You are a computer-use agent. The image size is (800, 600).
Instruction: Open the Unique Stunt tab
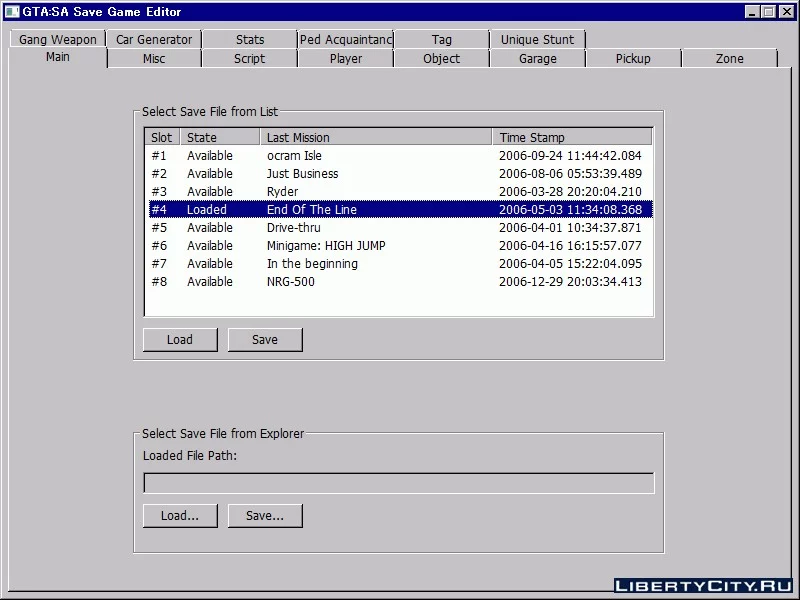click(537, 39)
